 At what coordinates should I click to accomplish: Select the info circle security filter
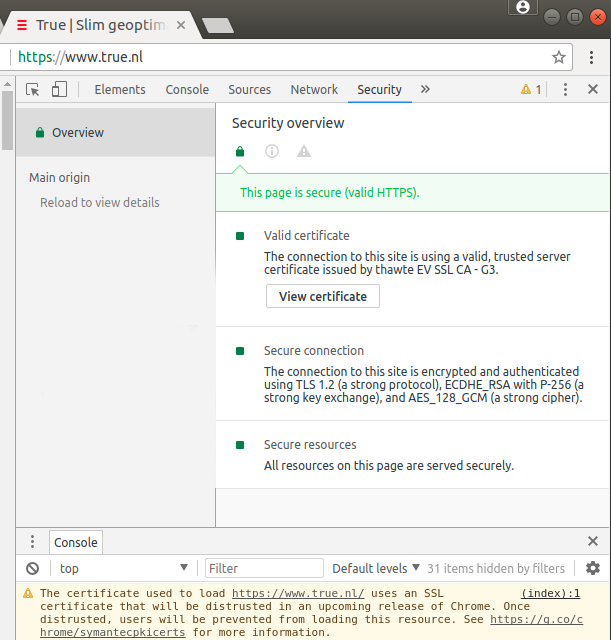pos(272,151)
